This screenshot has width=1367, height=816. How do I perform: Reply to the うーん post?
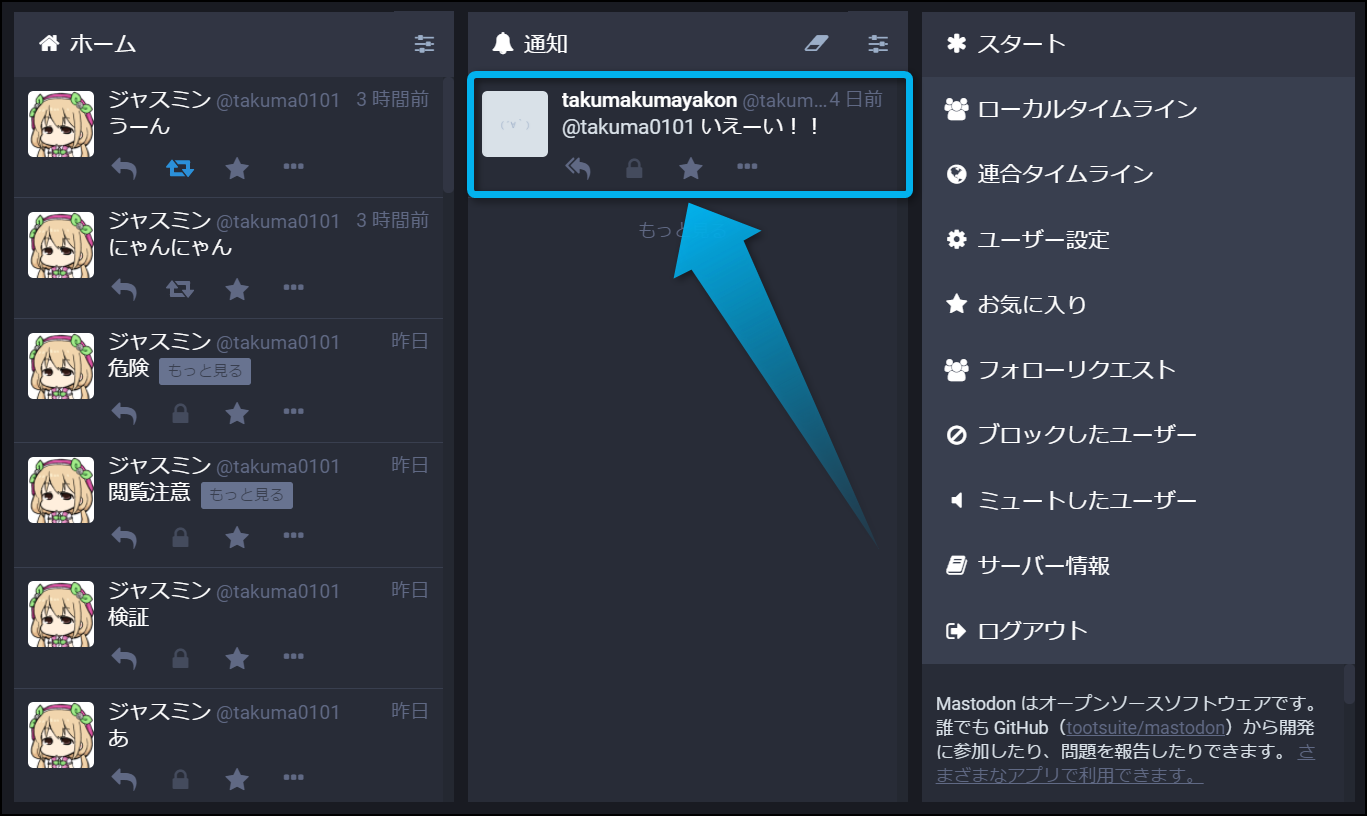tap(124, 169)
